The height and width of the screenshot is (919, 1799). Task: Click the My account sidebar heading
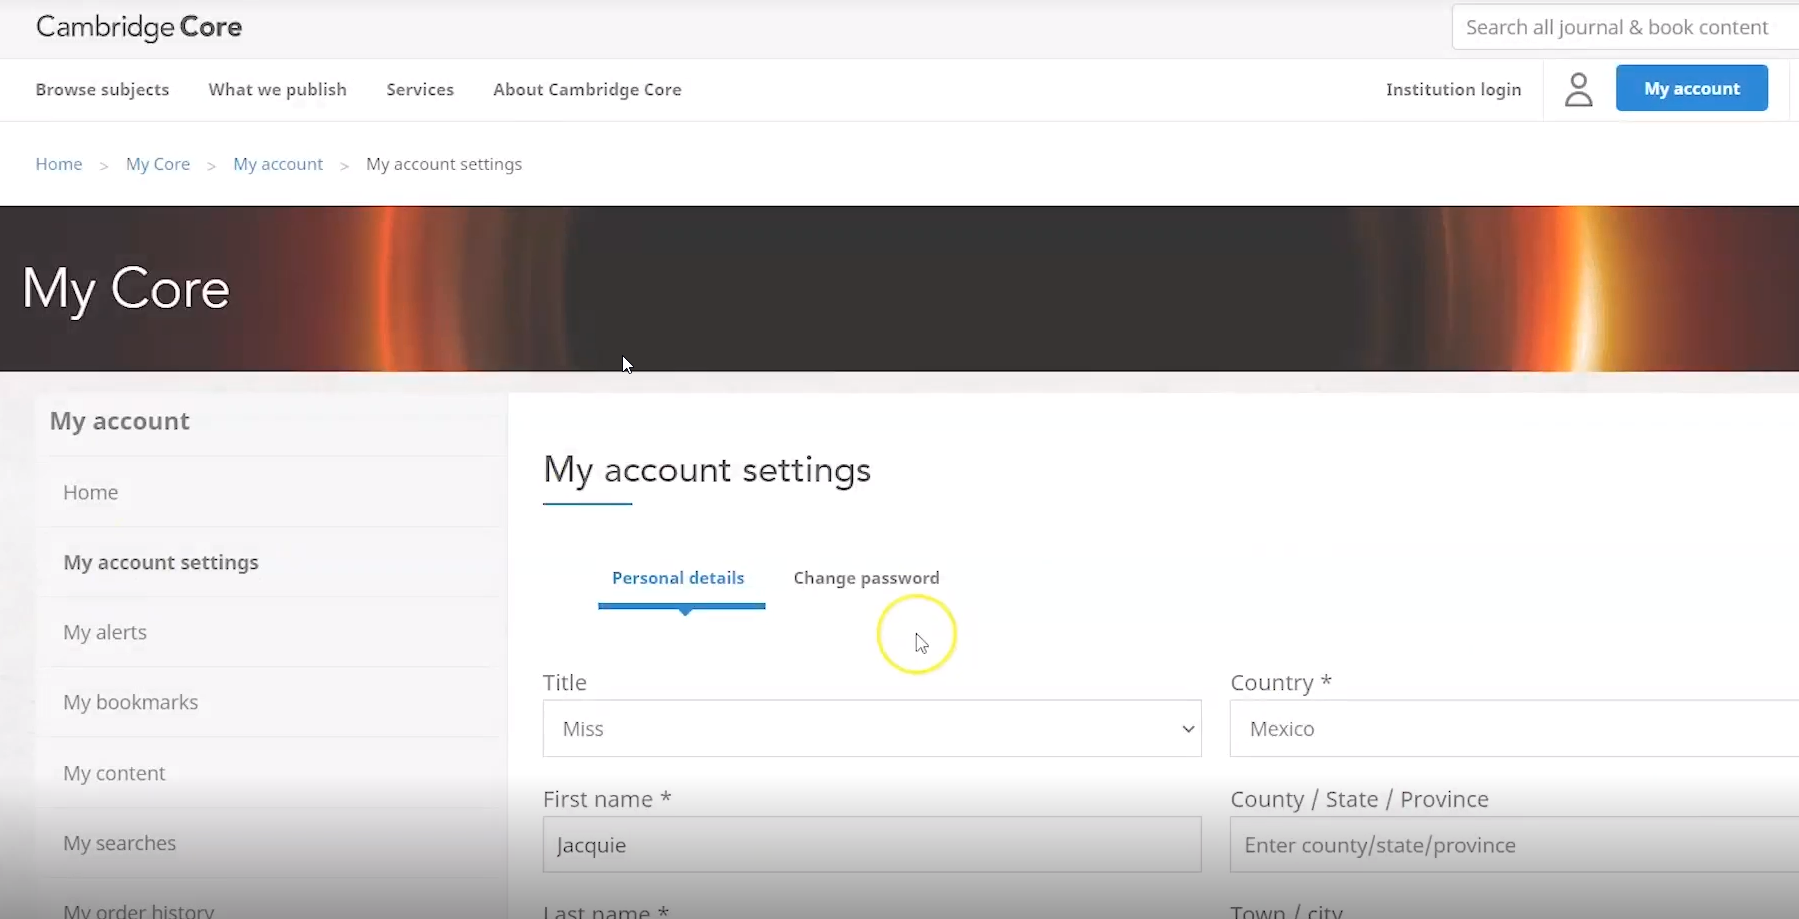(120, 421)
